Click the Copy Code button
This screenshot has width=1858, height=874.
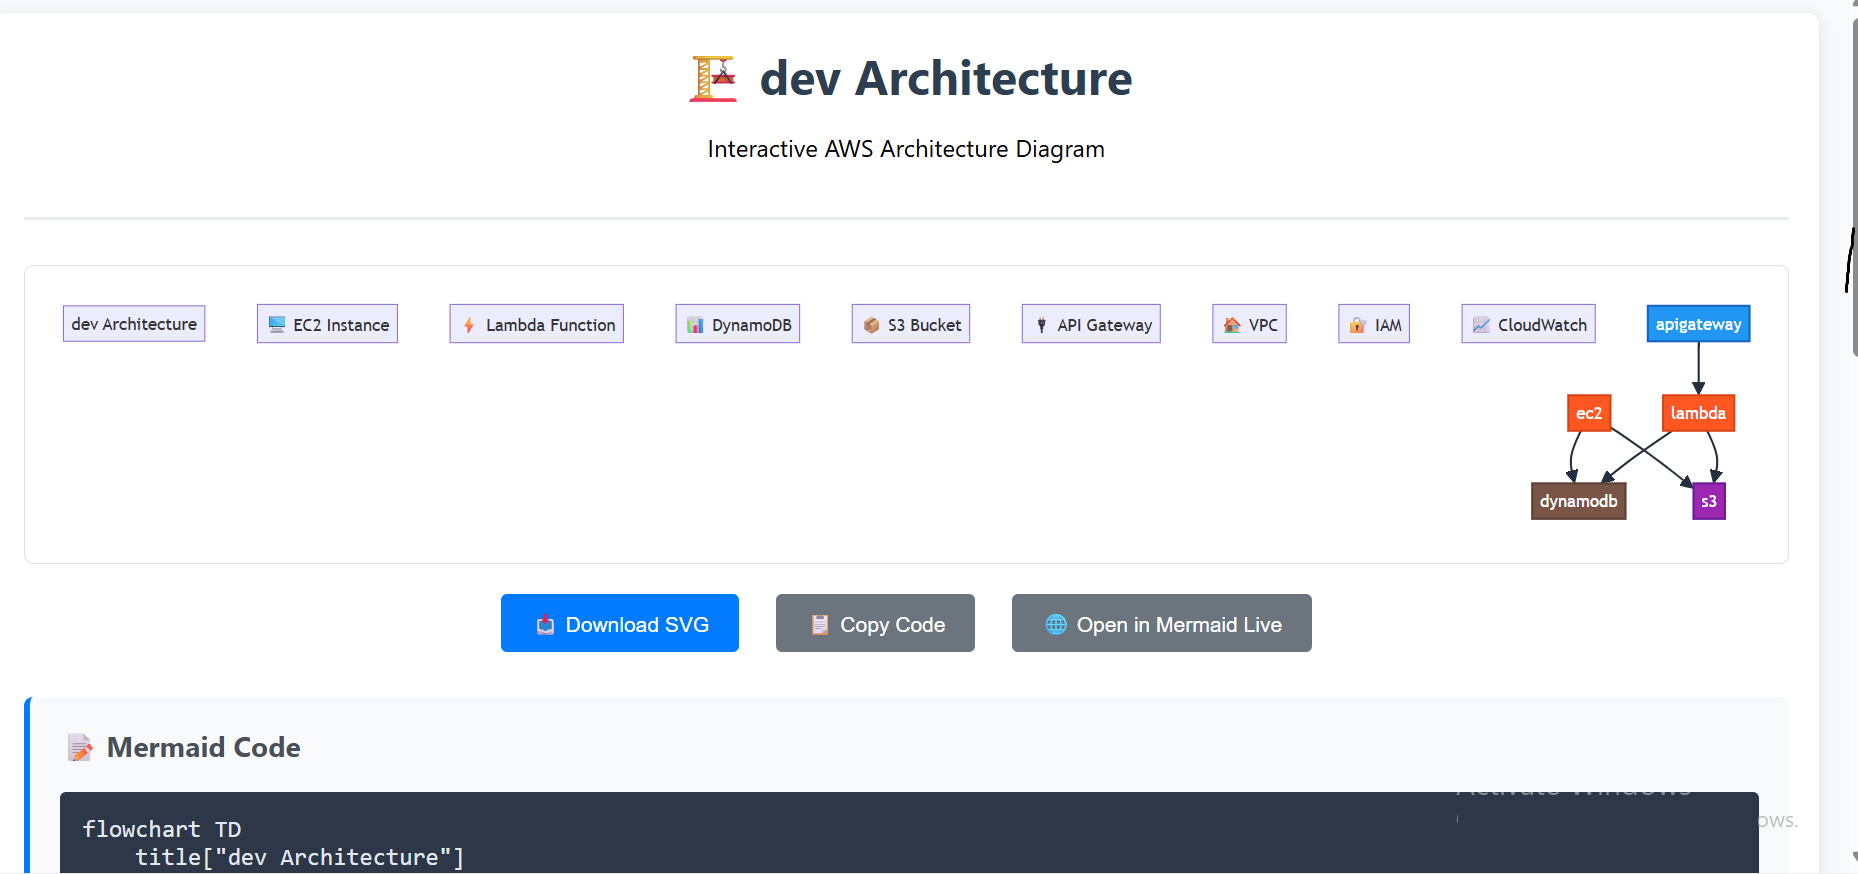[x=875, y=623]
